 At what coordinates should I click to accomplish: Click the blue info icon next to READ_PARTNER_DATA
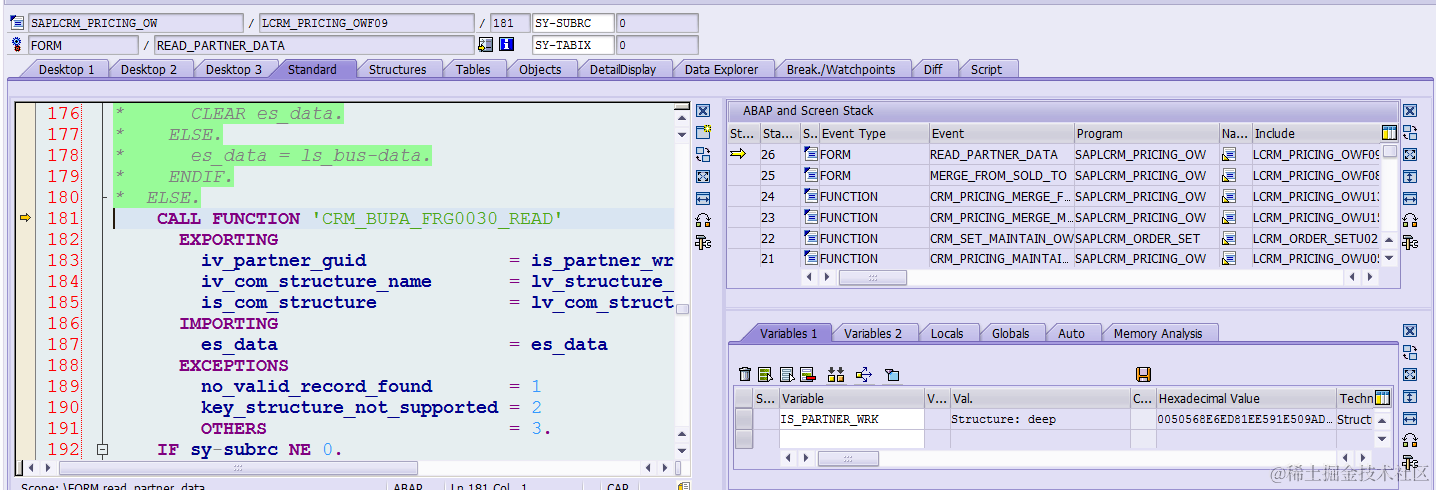506,44
